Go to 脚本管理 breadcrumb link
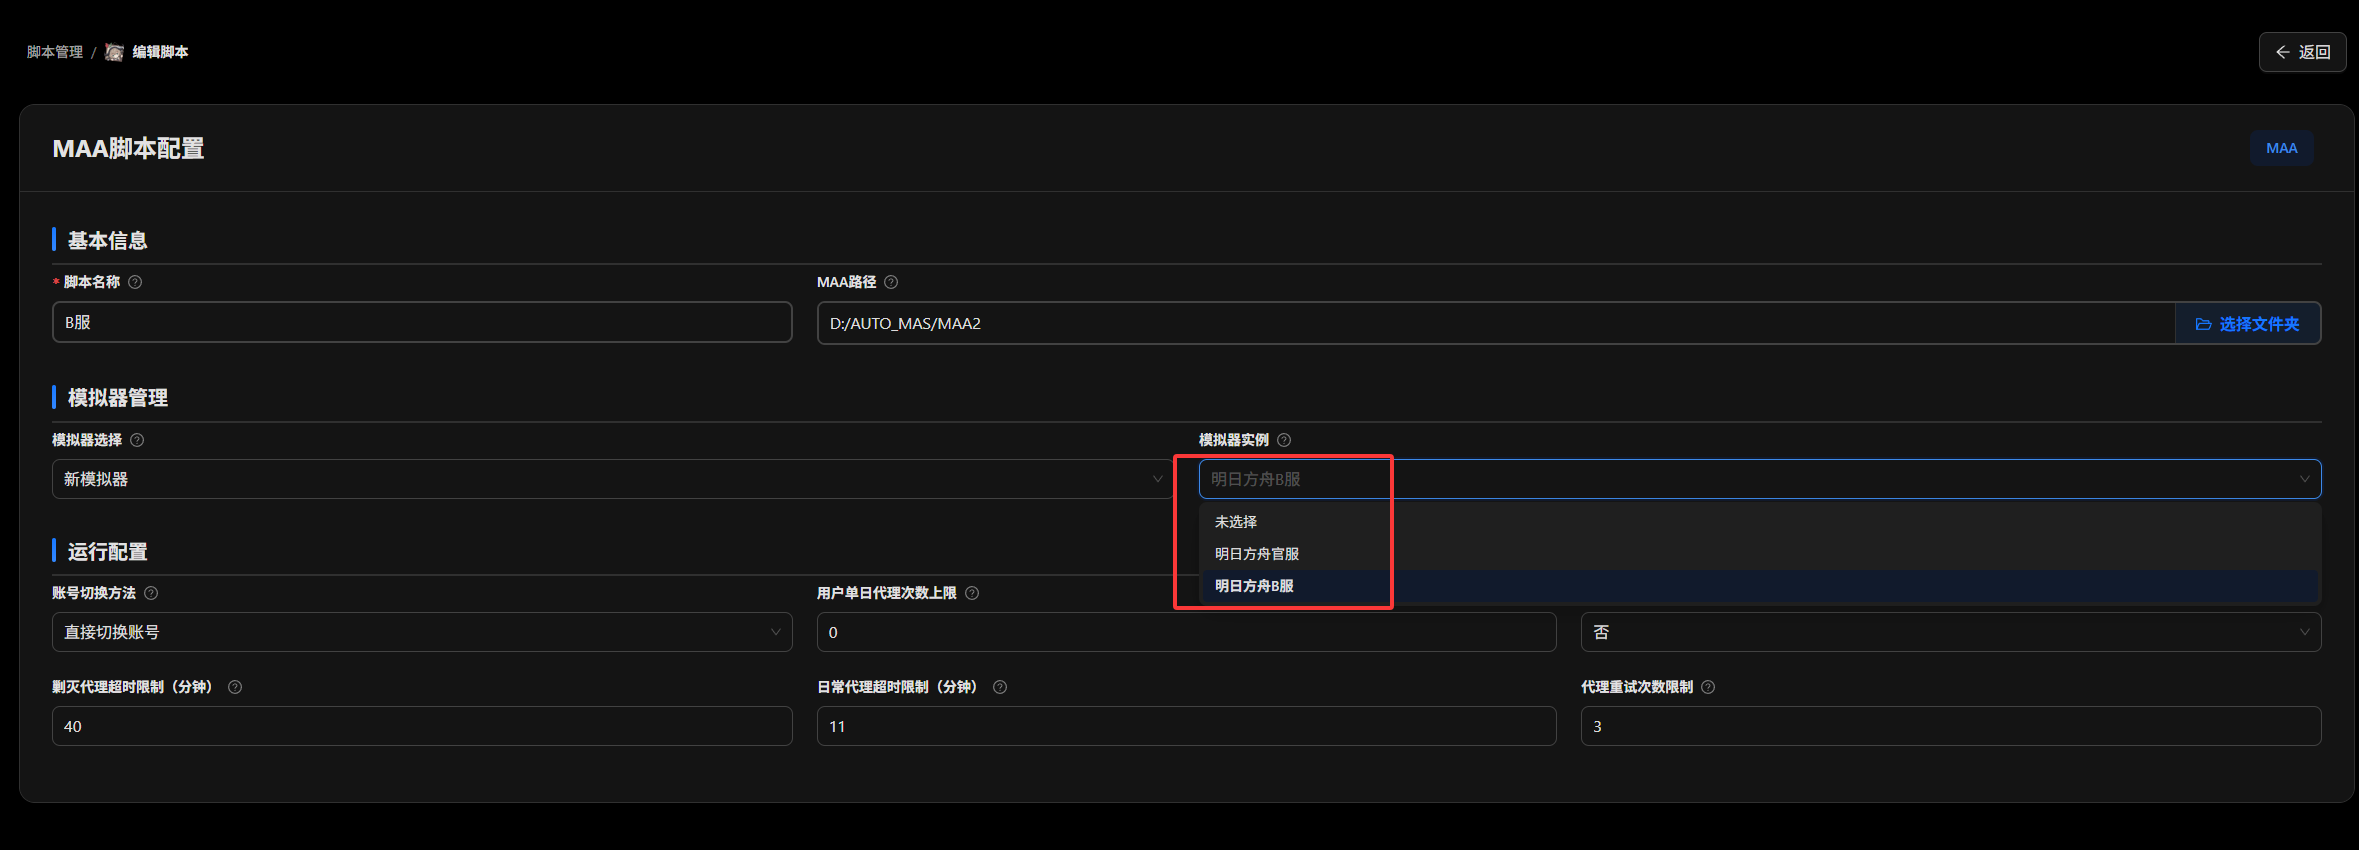This screenshot has height=850, width=2359. (x=55, y=52)
